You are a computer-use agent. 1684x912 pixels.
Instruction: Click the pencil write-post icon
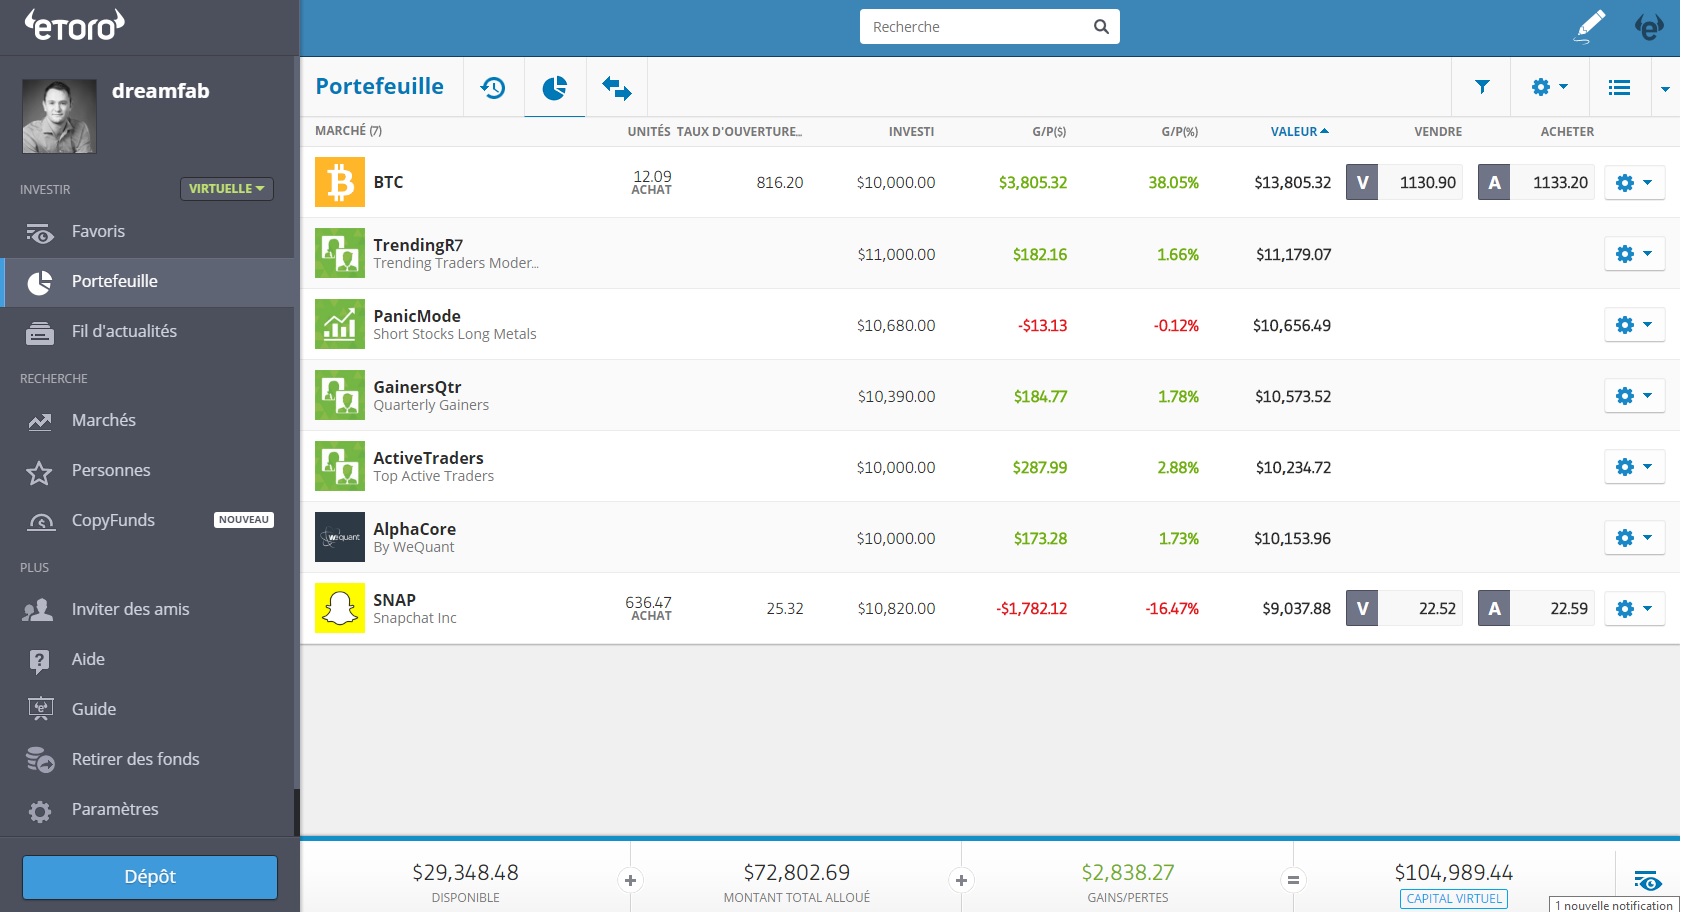(x=1589, y=27)
